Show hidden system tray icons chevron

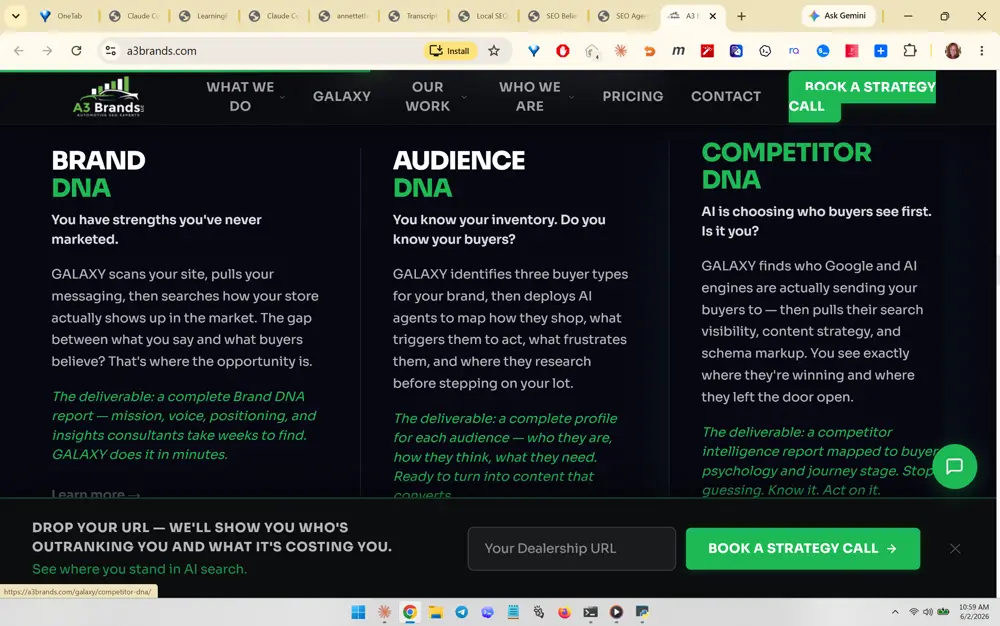point(895,612)
